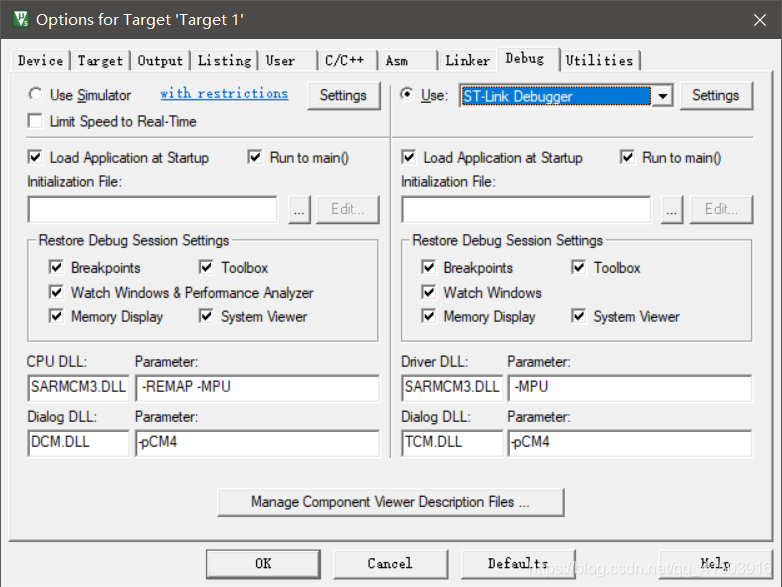Click the driver -MPU parameter field
This screenshot has height=587, width=782.
point(630,388)
